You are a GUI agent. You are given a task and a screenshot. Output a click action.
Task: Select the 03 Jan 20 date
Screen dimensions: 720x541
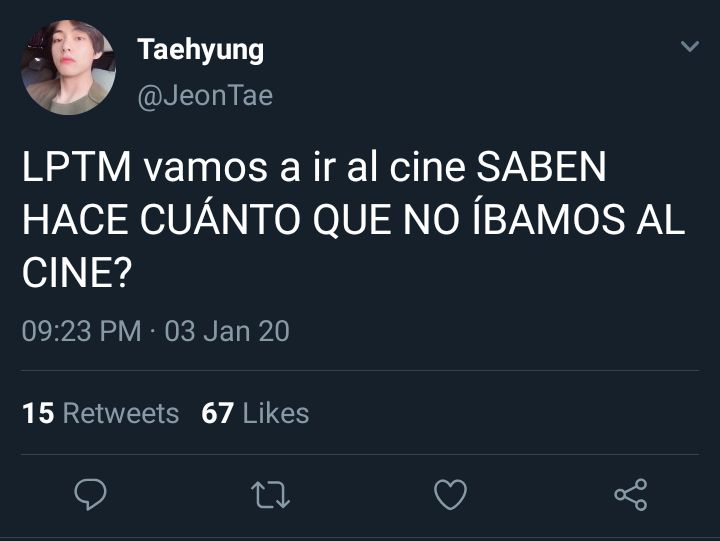(x=227, y=331)
